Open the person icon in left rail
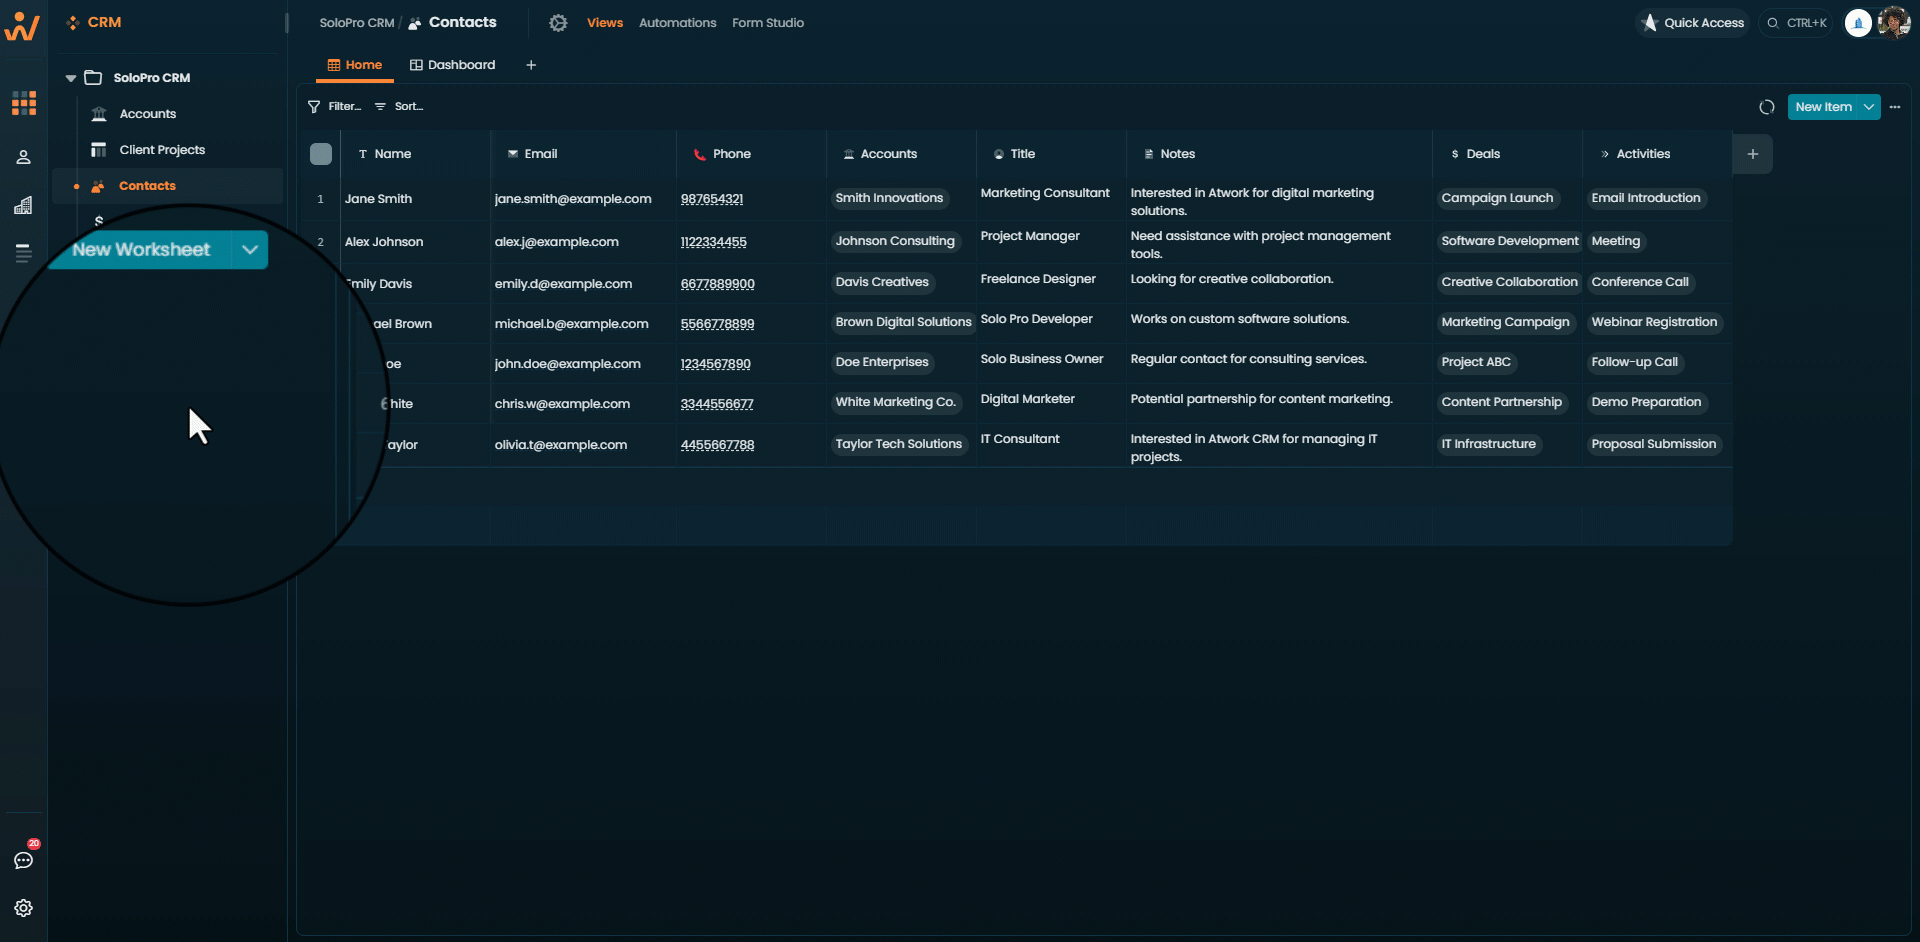 pos(24,157)
